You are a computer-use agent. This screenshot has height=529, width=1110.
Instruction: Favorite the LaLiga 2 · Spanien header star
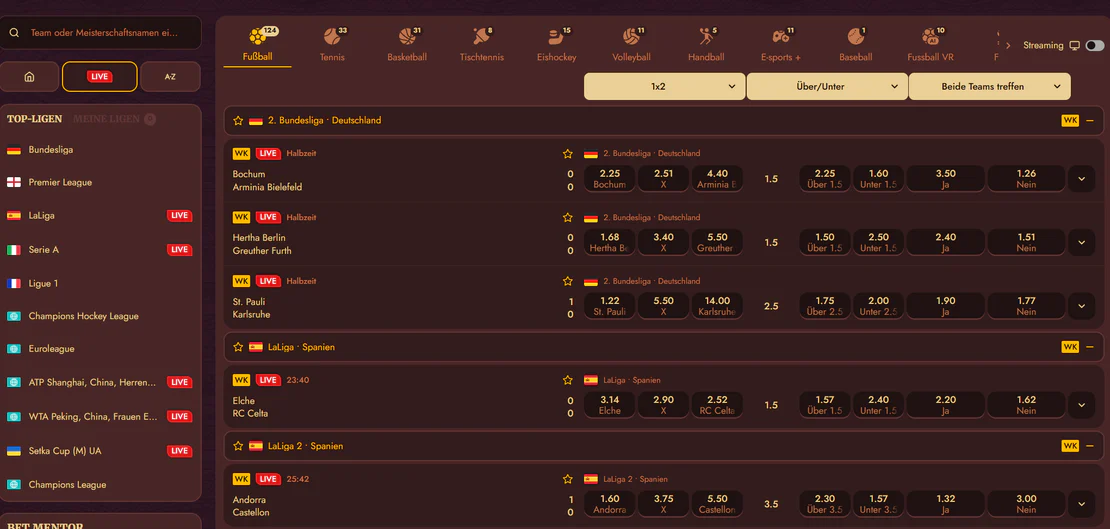(x=238, y=446)
